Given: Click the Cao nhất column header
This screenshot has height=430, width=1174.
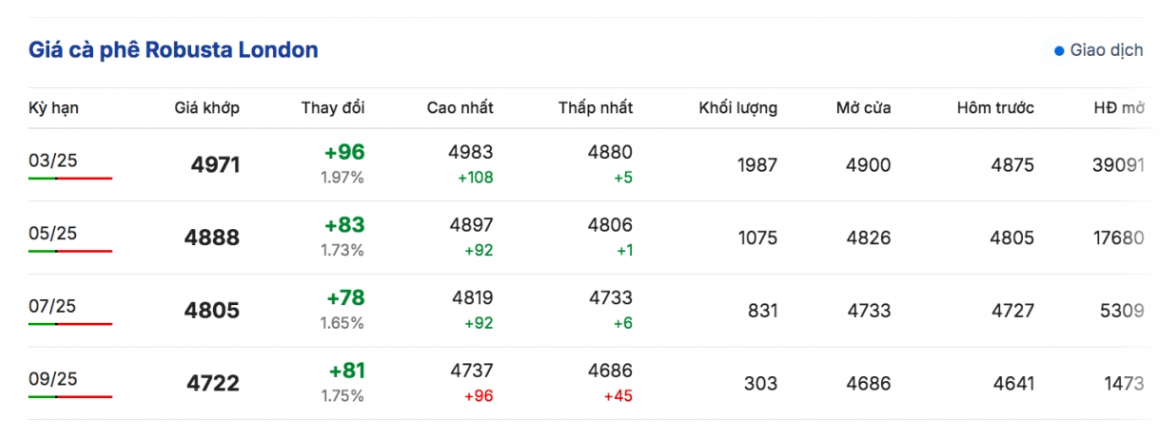Looking at the screenshot, I should [x=460, y=108].
